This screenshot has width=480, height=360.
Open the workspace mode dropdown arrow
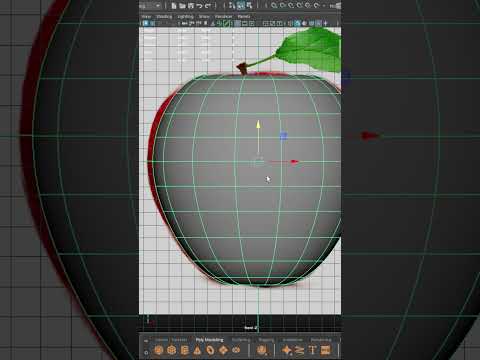(x=158, y=5)
